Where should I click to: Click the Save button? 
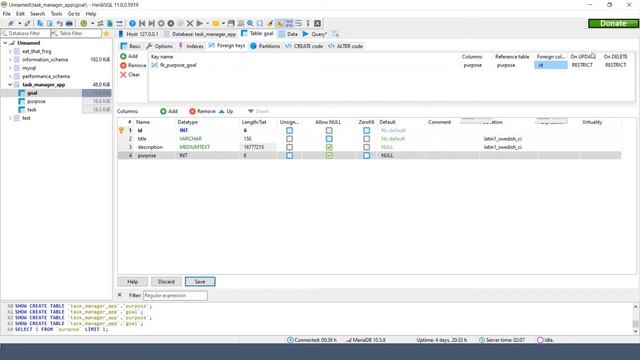tap(200, 282)
